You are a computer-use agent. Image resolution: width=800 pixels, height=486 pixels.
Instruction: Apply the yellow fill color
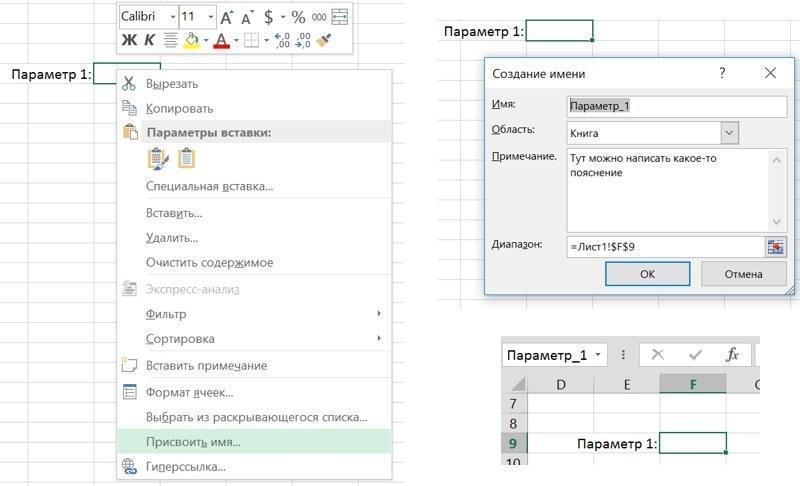pos(192,40)
